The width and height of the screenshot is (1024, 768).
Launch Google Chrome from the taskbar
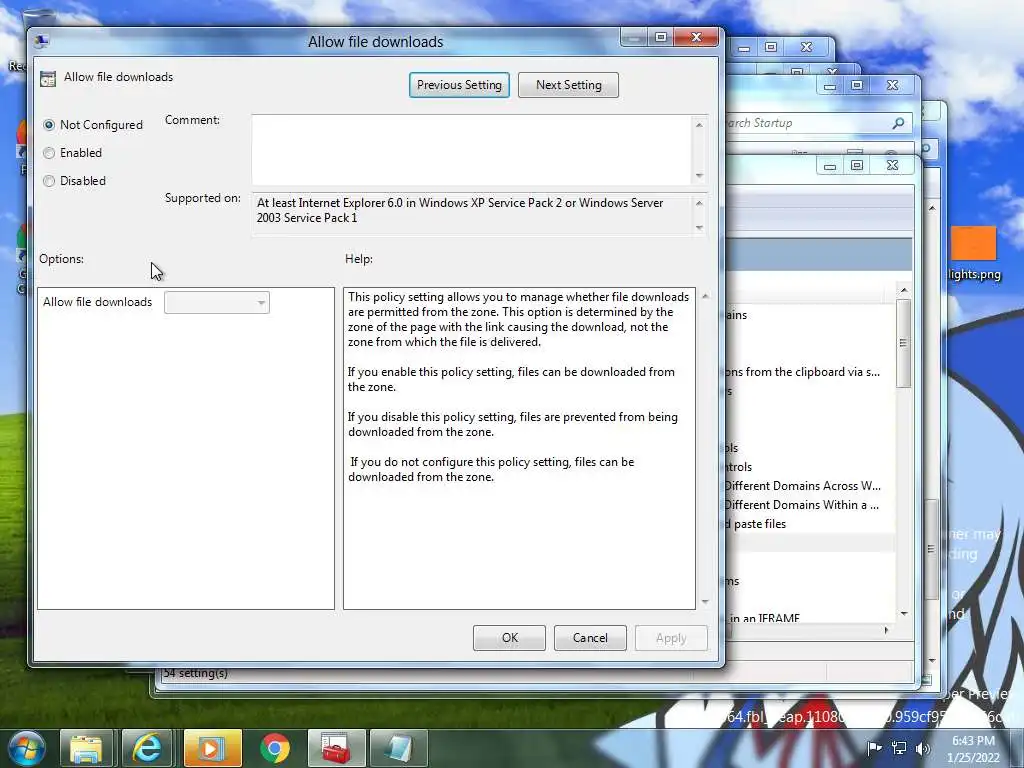pos(275,748)
